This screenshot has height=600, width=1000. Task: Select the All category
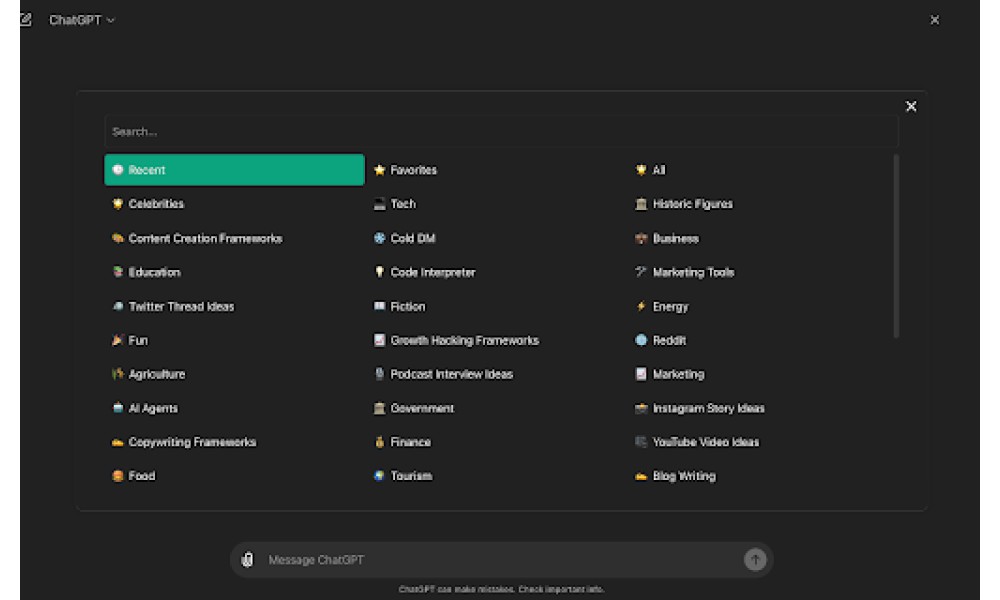(x=759, y=170)
